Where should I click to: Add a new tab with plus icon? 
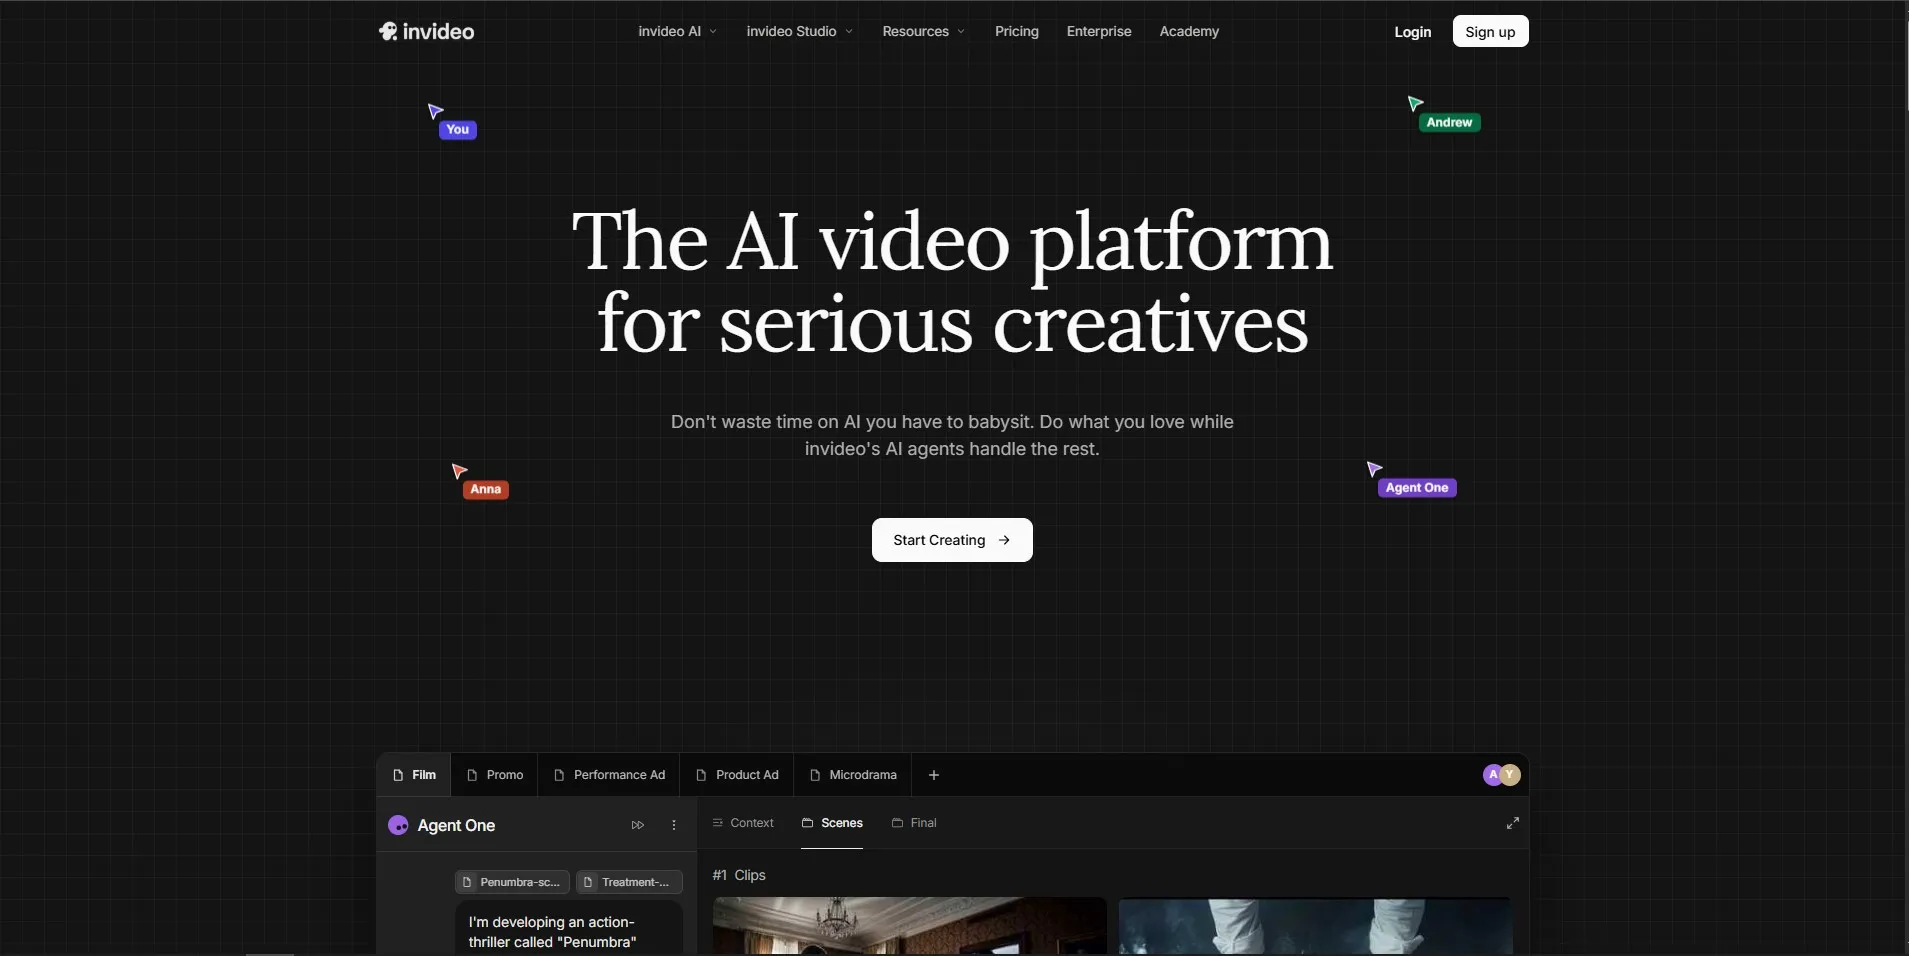coord(934,775)
